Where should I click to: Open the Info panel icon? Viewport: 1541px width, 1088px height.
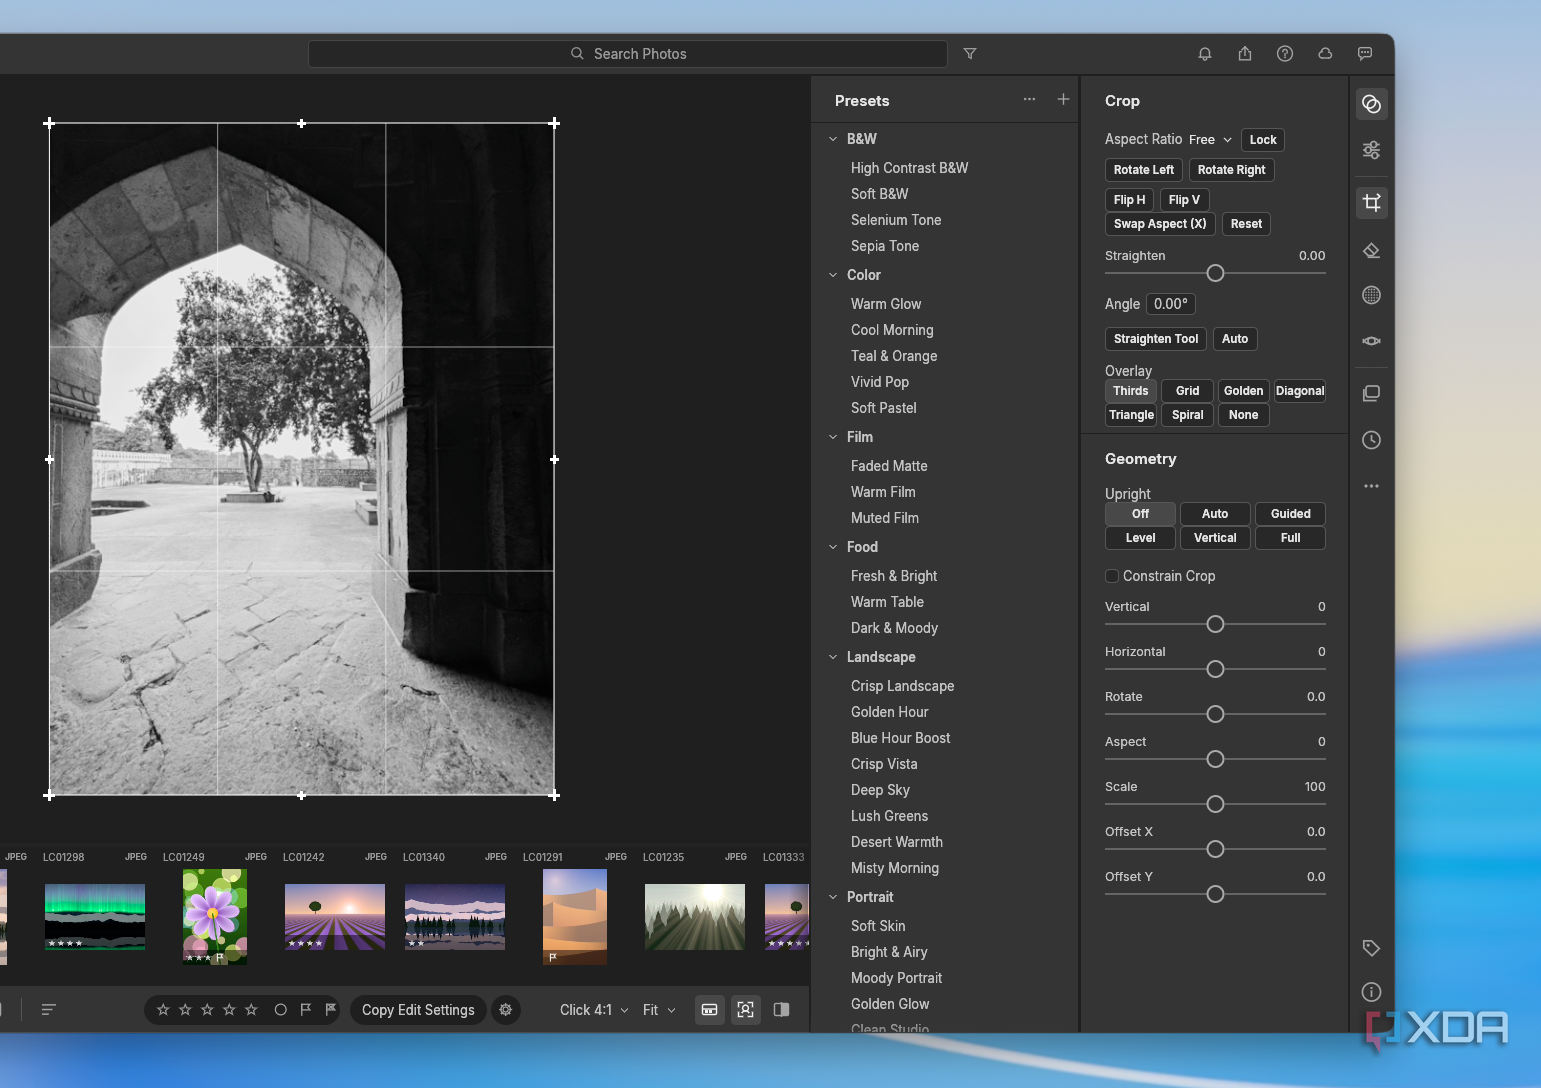coord(1372,992)
